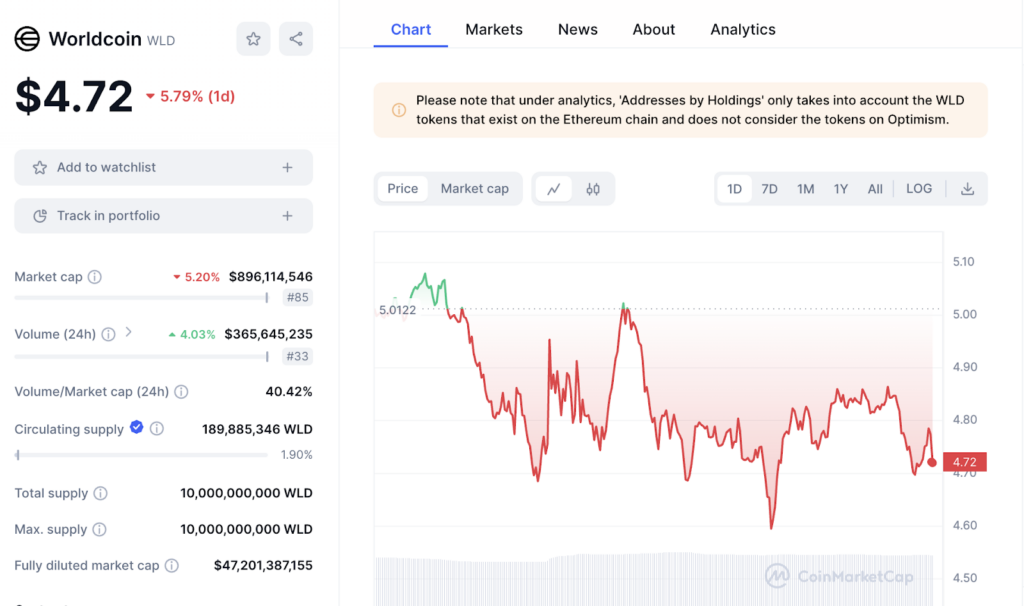
Task: Expand Volume (24h) chevron arrow
Action: (x=128, y=333)
